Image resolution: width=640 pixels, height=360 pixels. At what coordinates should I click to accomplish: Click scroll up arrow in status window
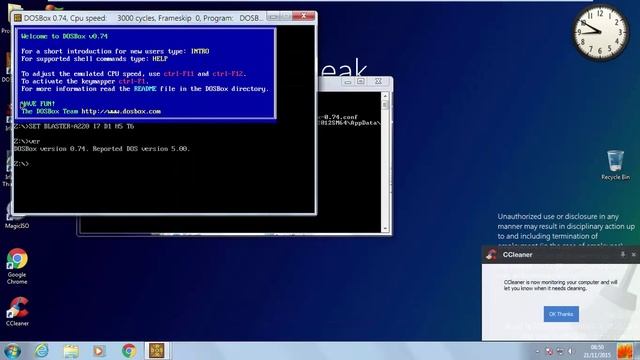(385, 96)
